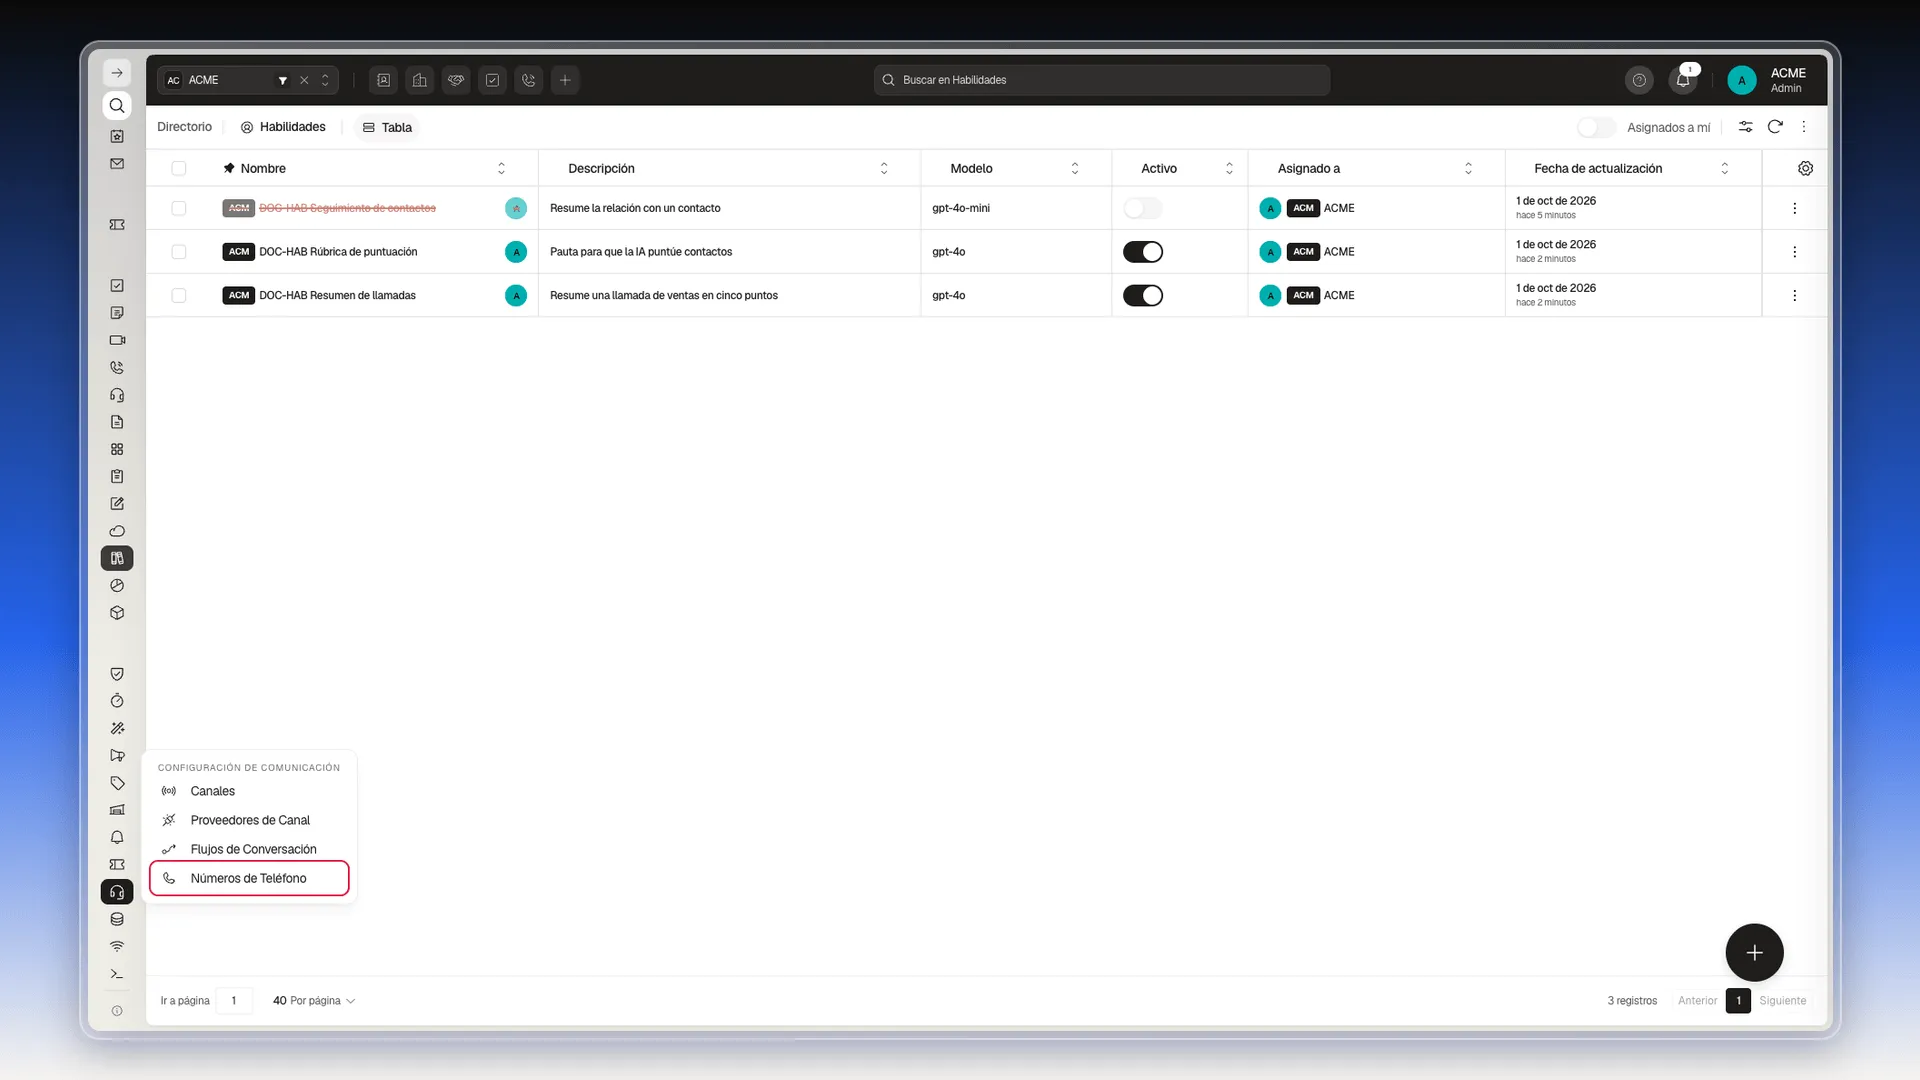This screenshot has width=1920, height=1080.
Task: Toggle Activo for DOC-HAB Rúbrica de puntuación
Action: [x=1143, y=252]
